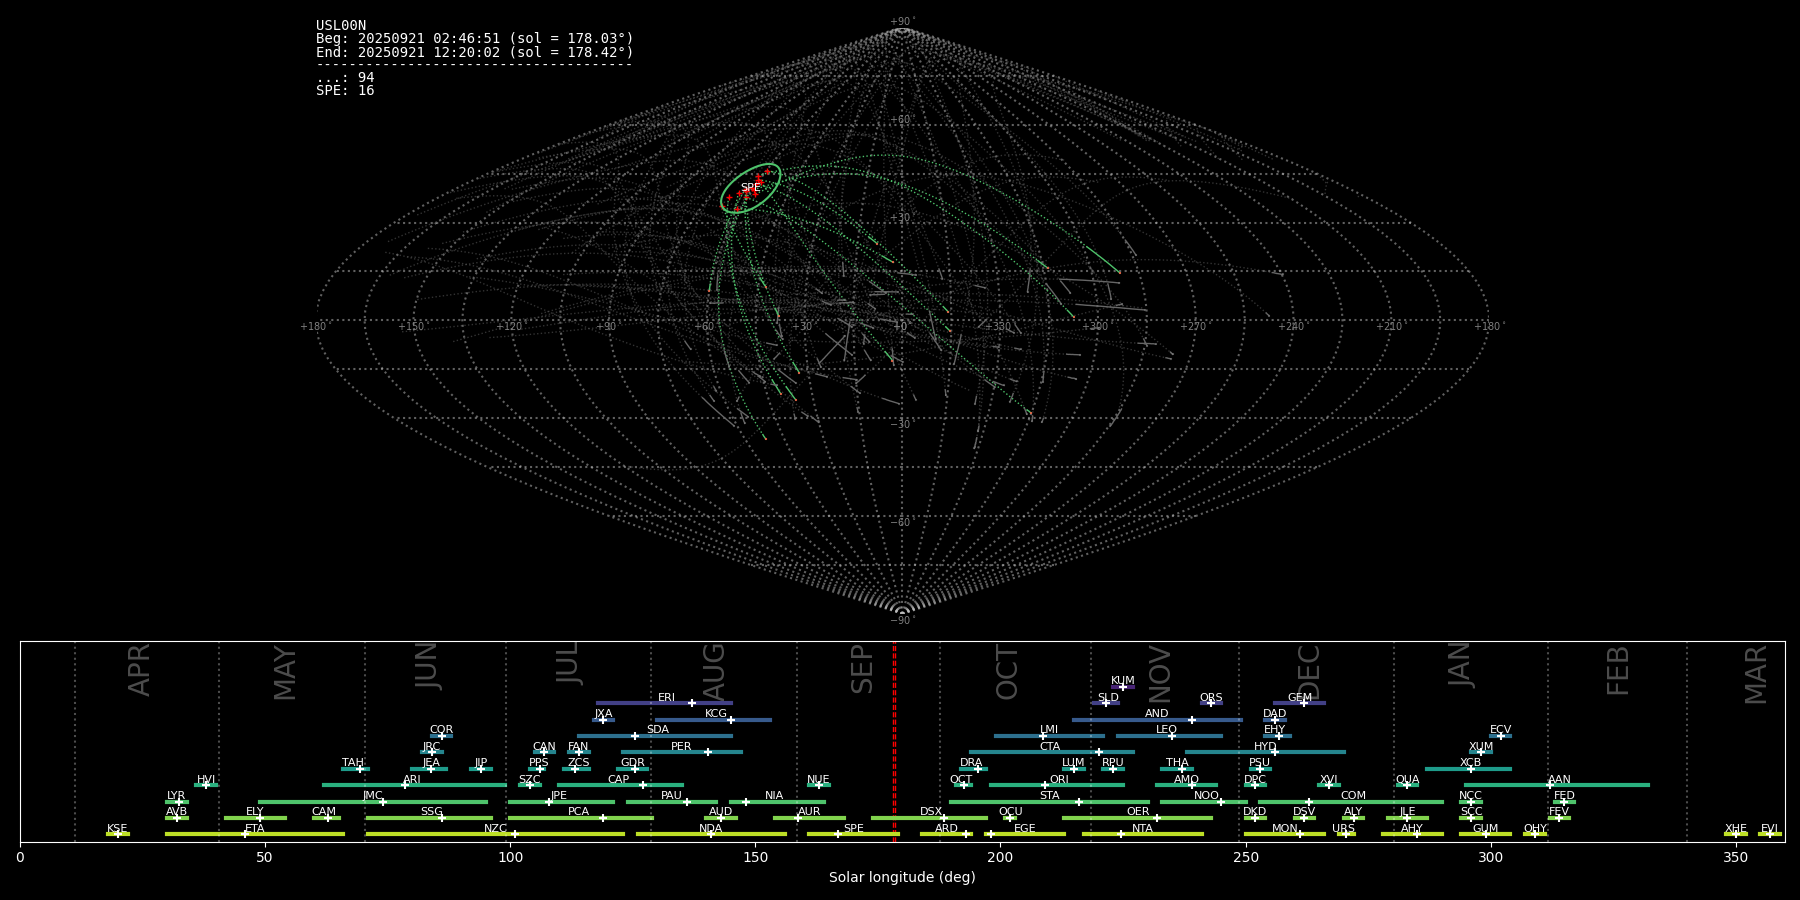
Task: Click the AUR shower label
Action: (809, 812)
